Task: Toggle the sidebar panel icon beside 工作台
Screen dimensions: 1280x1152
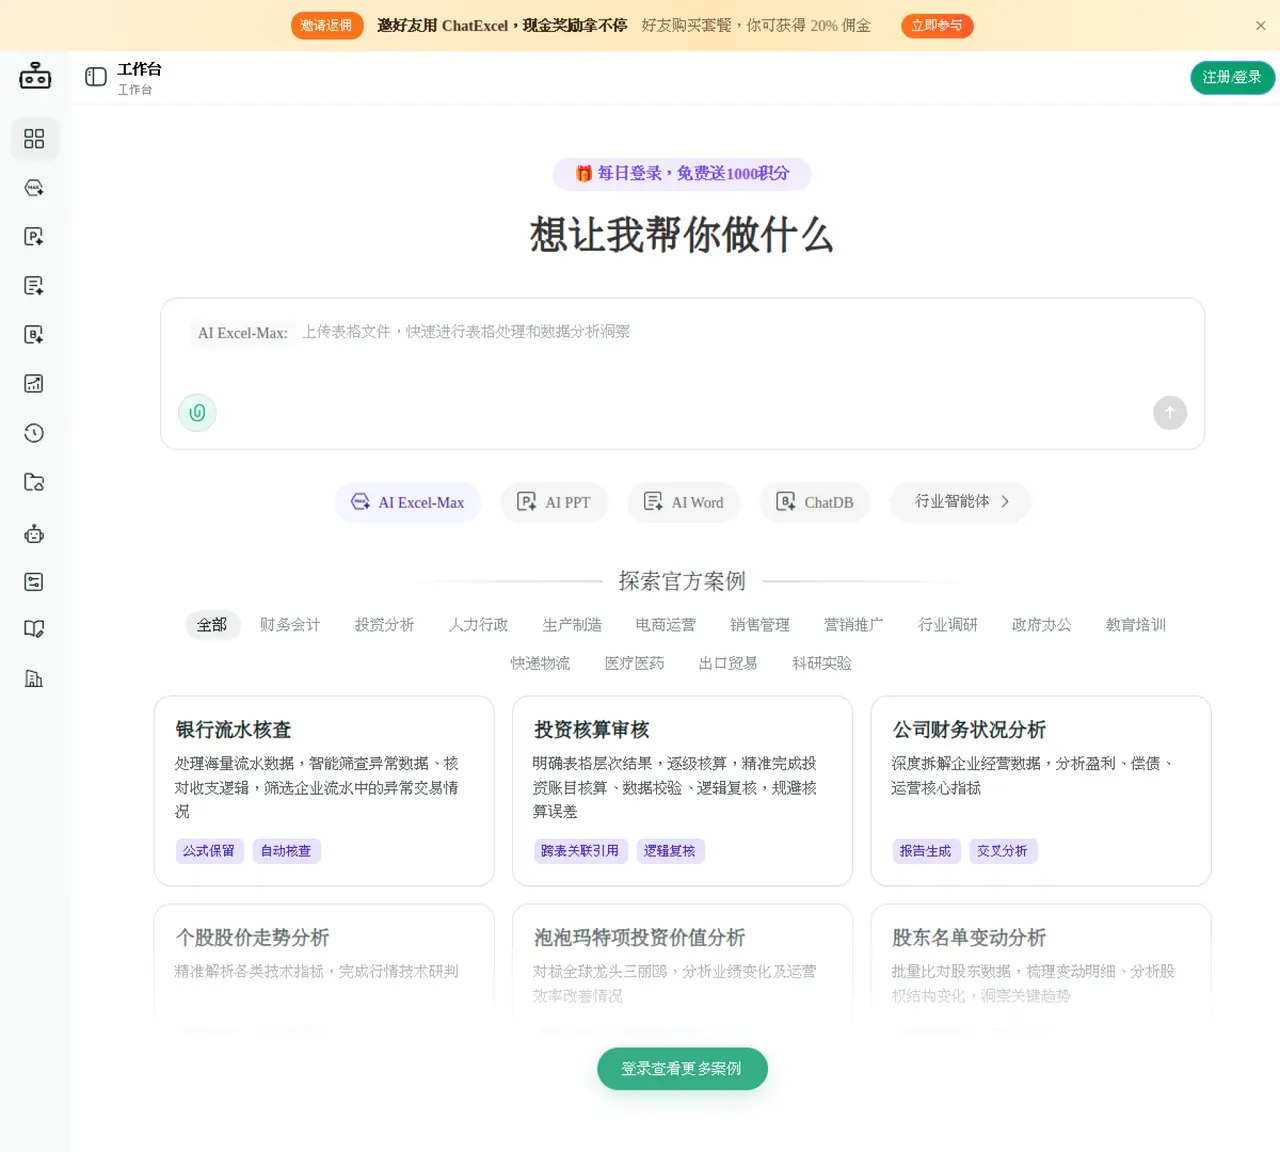Action: [96, 77]
